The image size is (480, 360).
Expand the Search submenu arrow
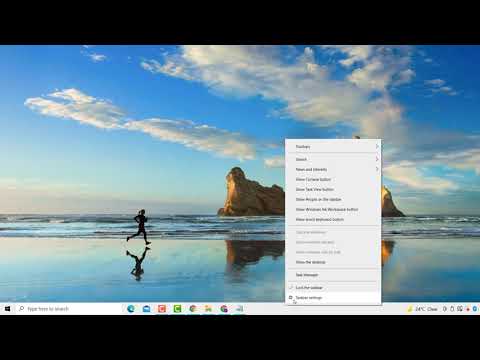pyautogui.click(x=377, y=159)
